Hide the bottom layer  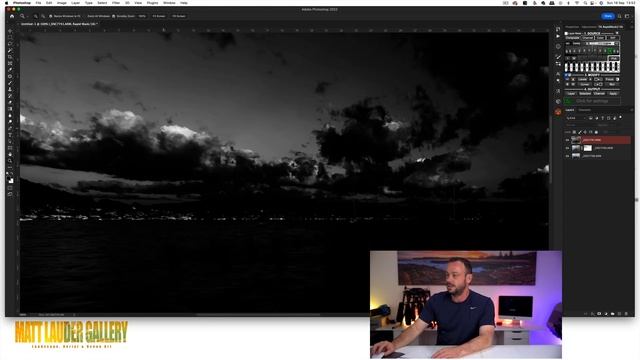click(567, 156)
